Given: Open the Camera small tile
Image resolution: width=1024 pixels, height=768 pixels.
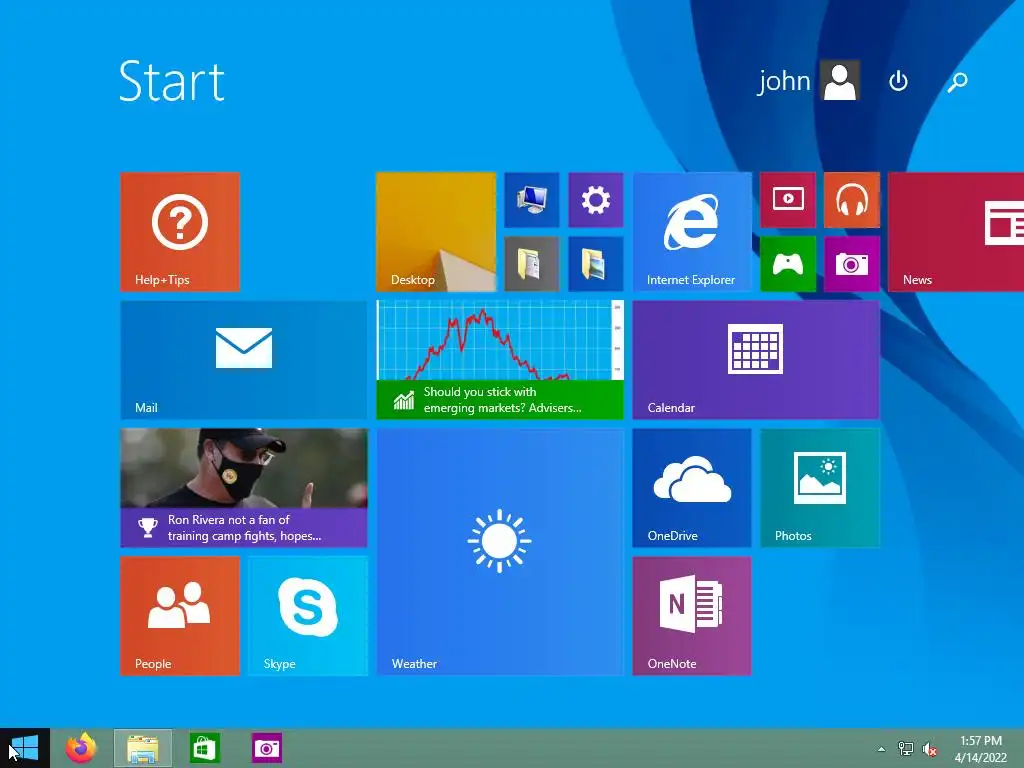Looking at the screenshot, I should [852, 264].
